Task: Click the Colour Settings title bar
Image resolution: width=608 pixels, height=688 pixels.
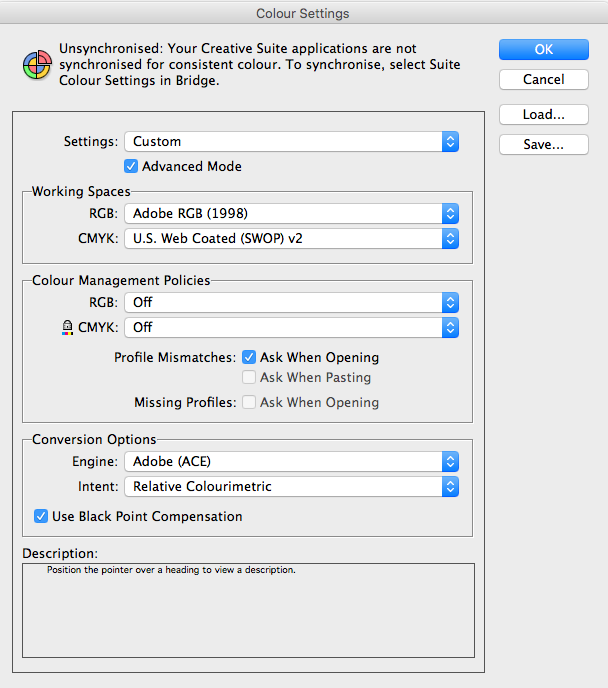Action: point(303,13)
